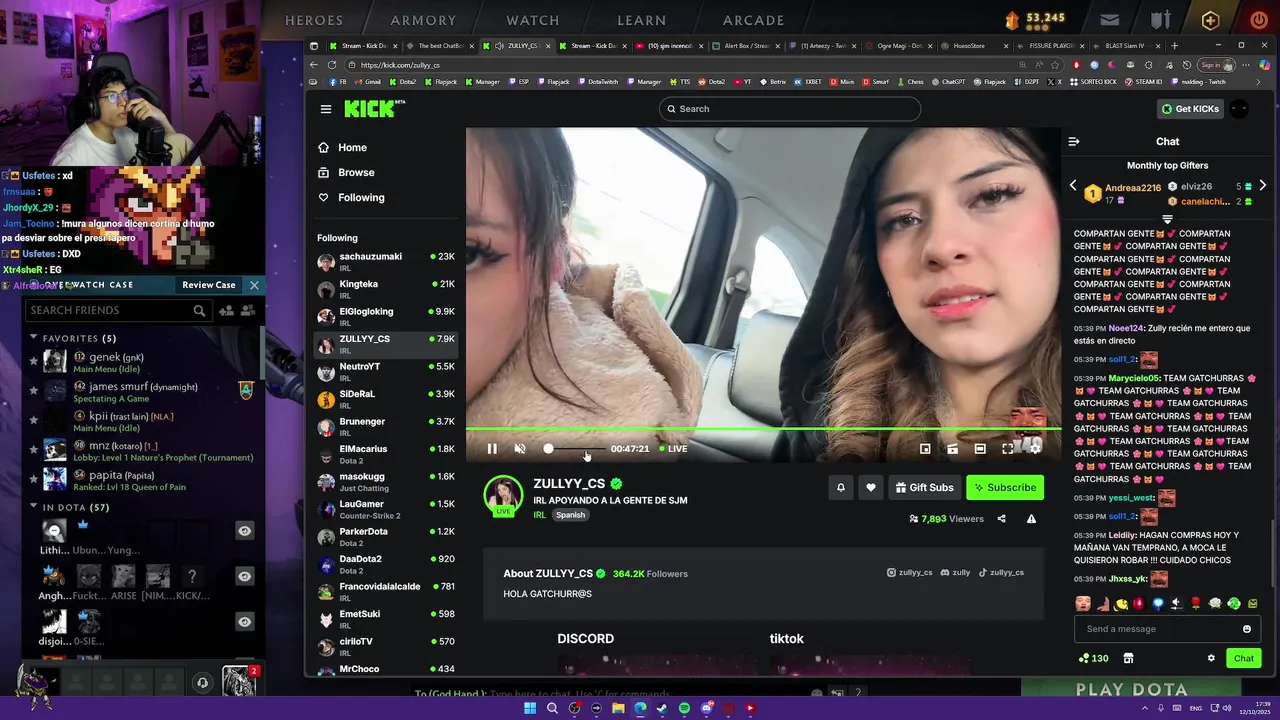Open Home in Kick sidebar
The height and width of the screenshot is (720, 1280).
tap(342, 147)
